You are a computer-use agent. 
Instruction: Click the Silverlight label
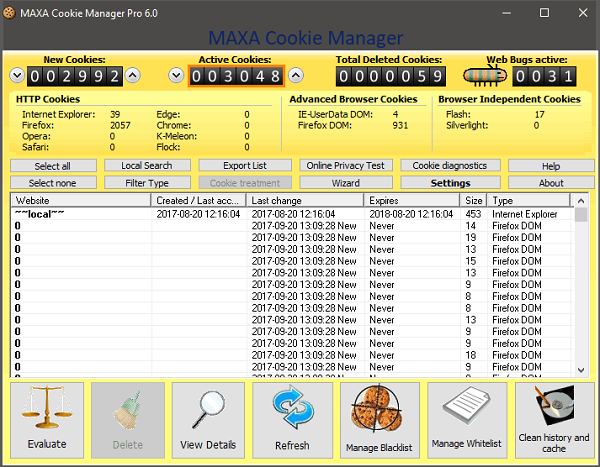coord(467,125)
